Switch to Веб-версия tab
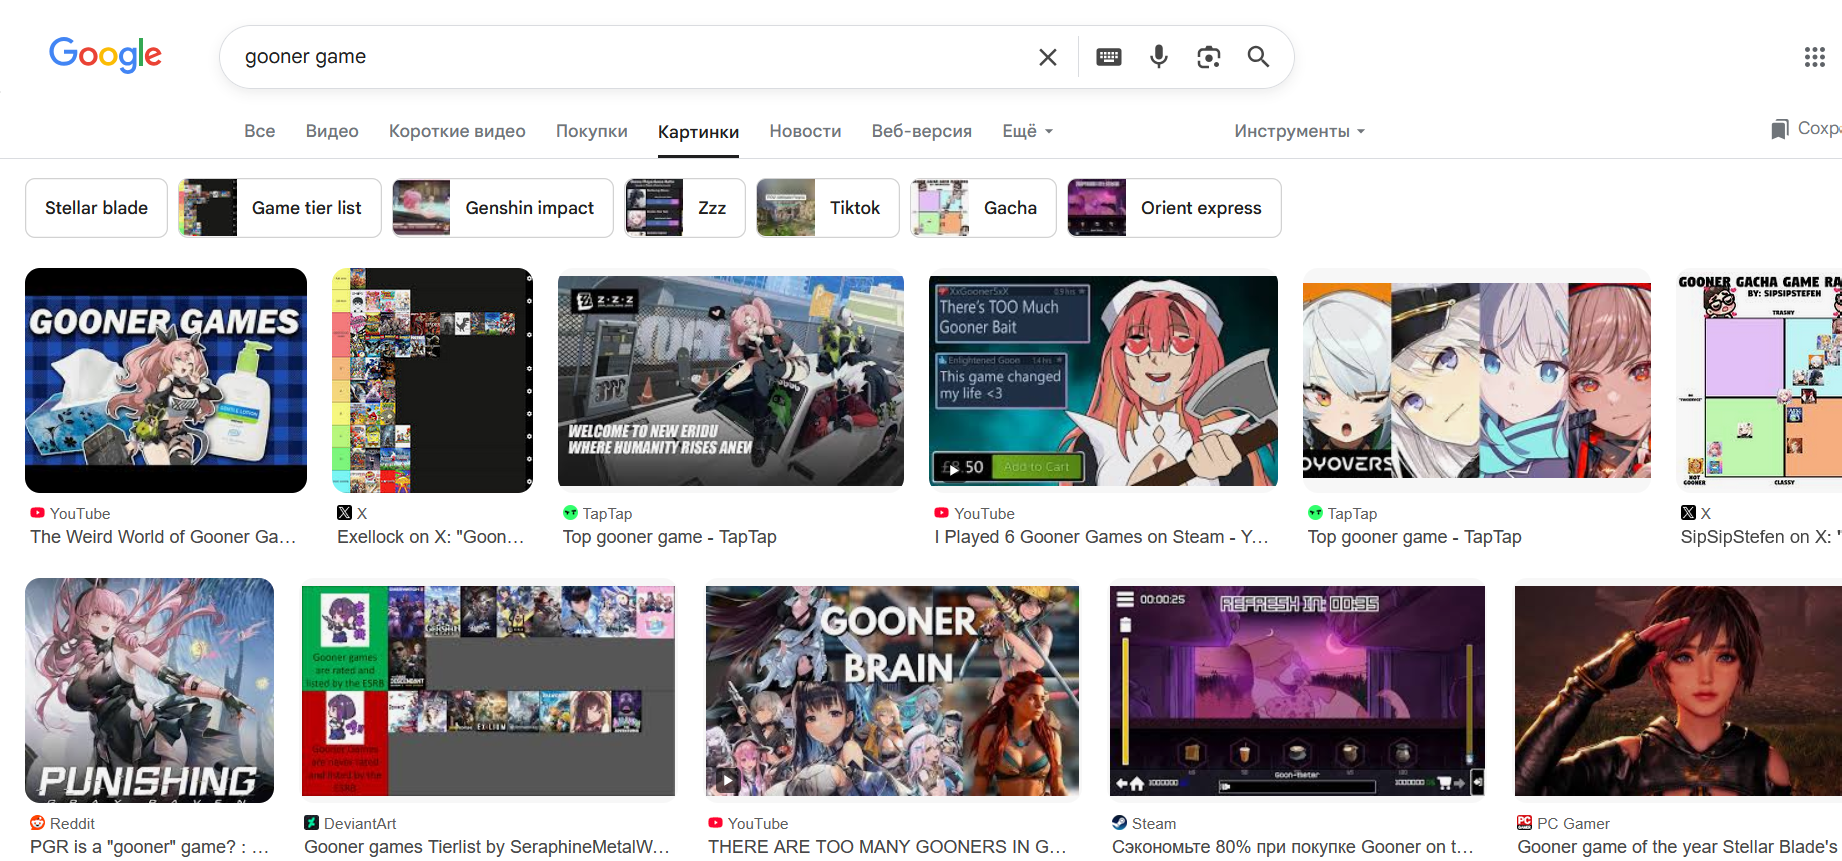 click(922, 131)
